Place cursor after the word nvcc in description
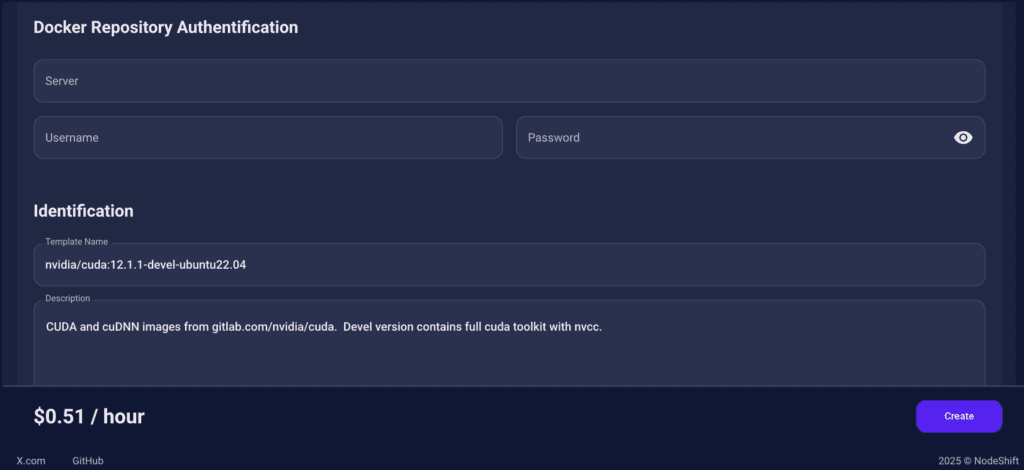 coord(601,327)
